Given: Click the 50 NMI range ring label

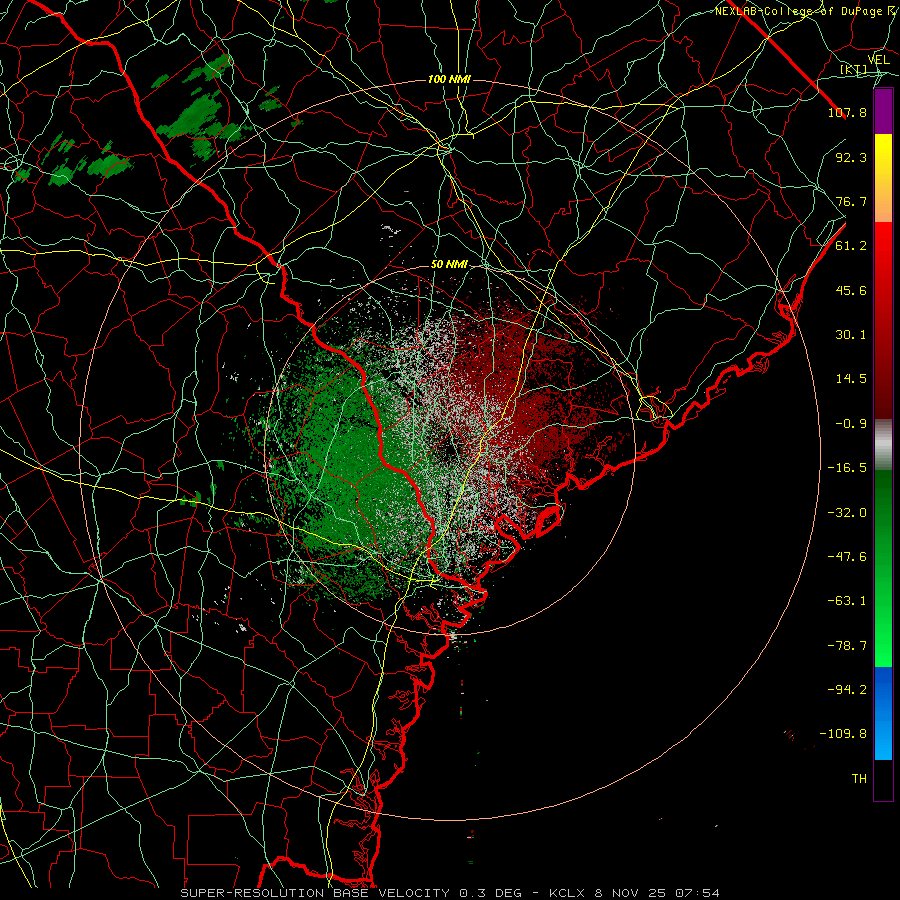Looking at the screenshot, I should [449, 265].
